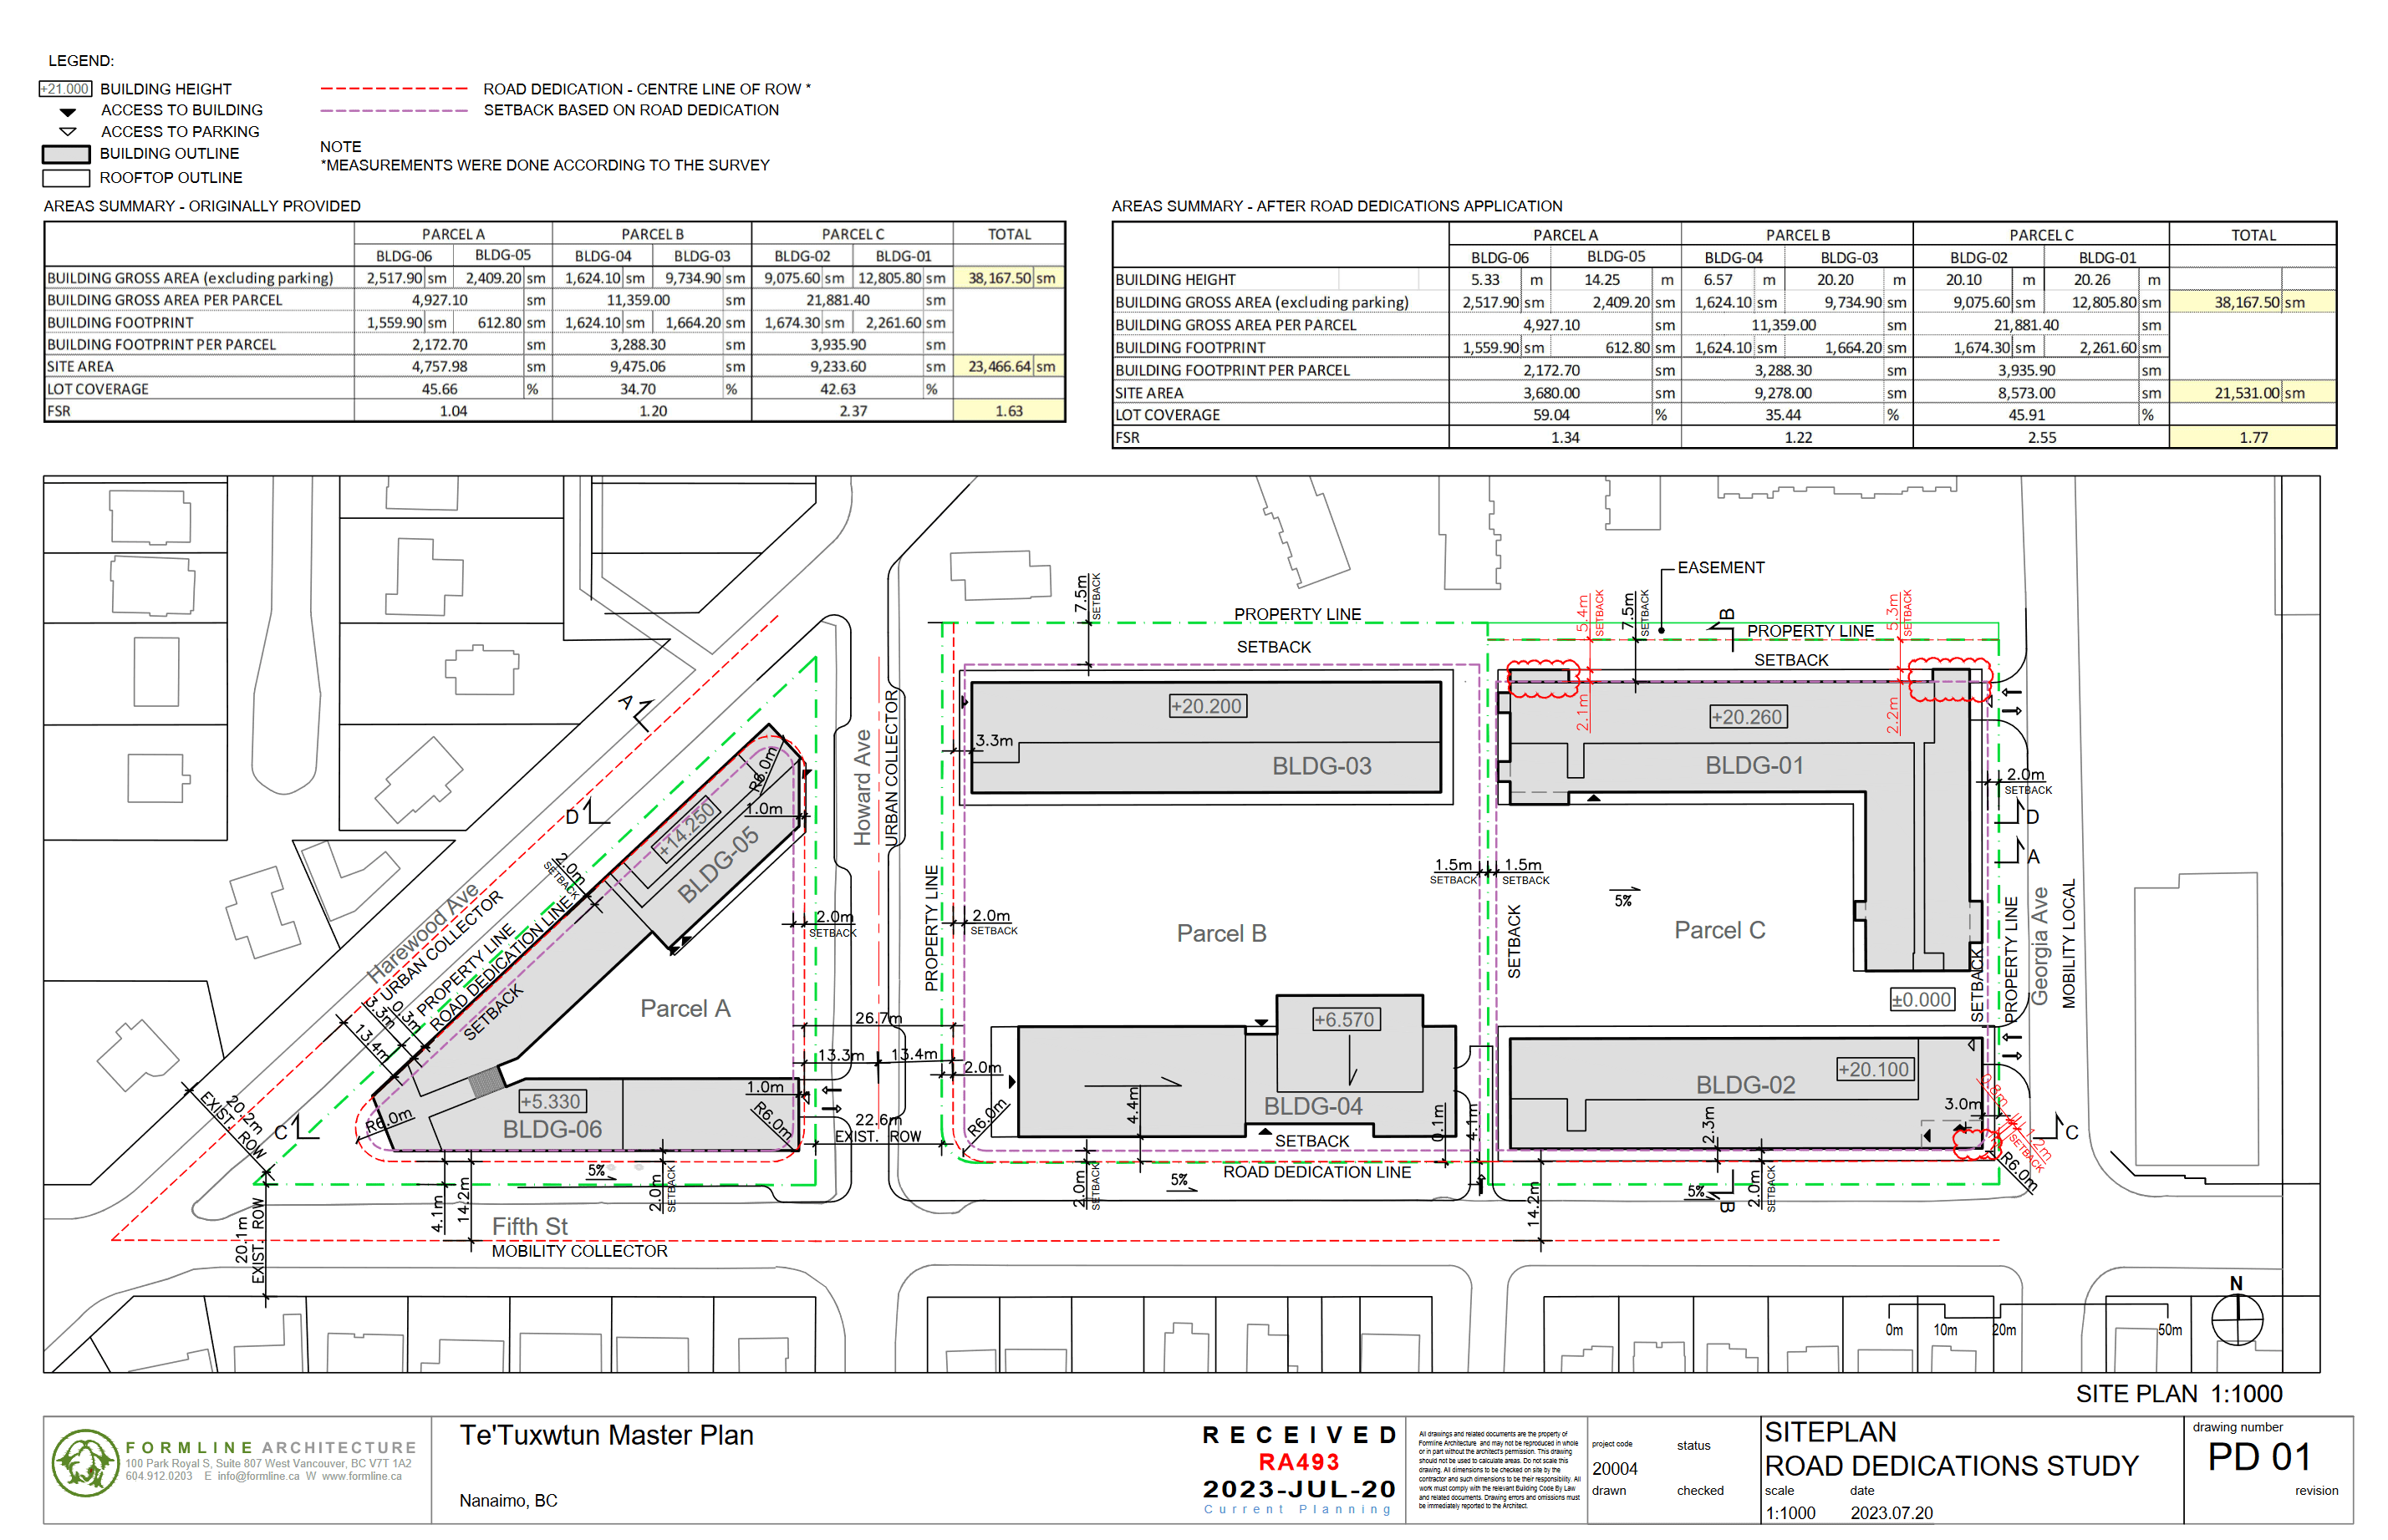Image resolution: width=2388 pixels, height=1540 pixels.
Task: Click the red 'RA493' received stamp number
Action: [x=1299, y=1462]
